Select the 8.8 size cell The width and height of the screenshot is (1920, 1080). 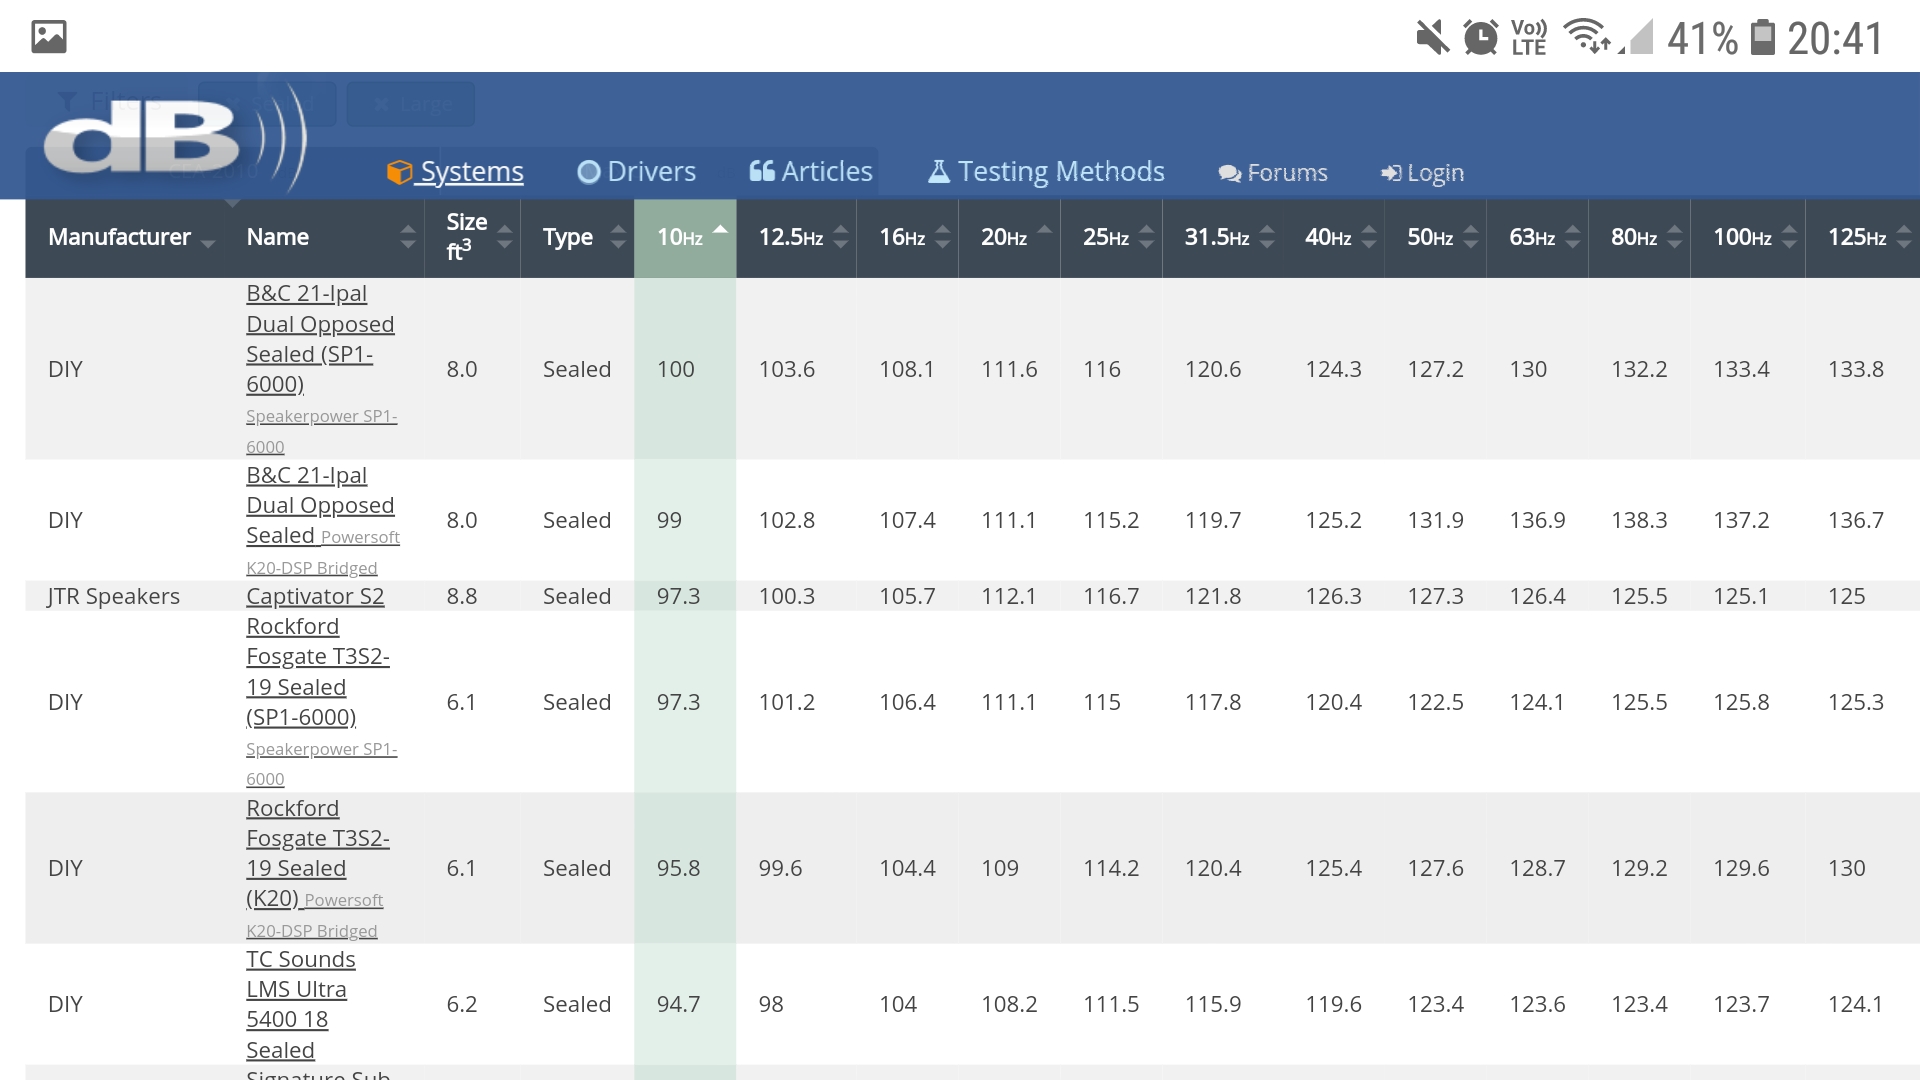coord(461,597)
